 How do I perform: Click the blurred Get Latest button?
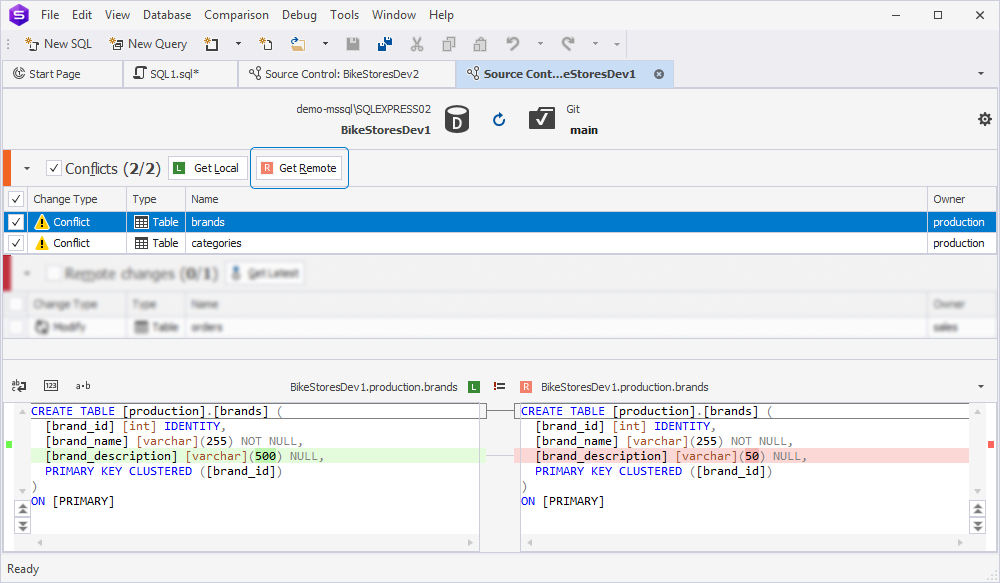tap(265, 274)
